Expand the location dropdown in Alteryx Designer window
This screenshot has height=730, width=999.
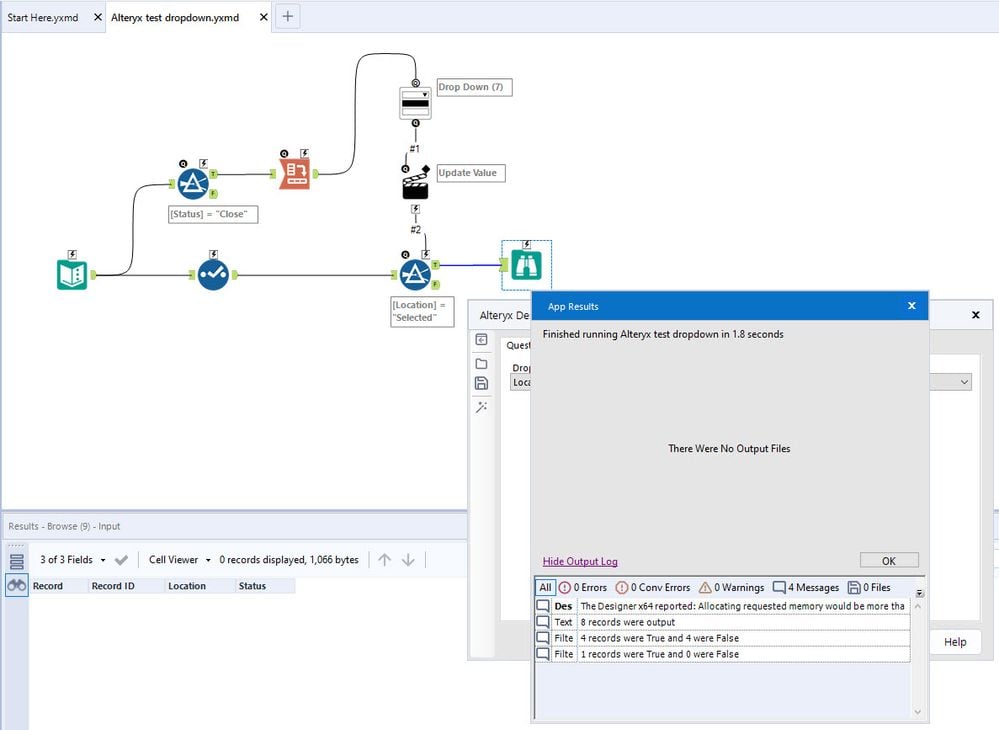tap(965, 382)
